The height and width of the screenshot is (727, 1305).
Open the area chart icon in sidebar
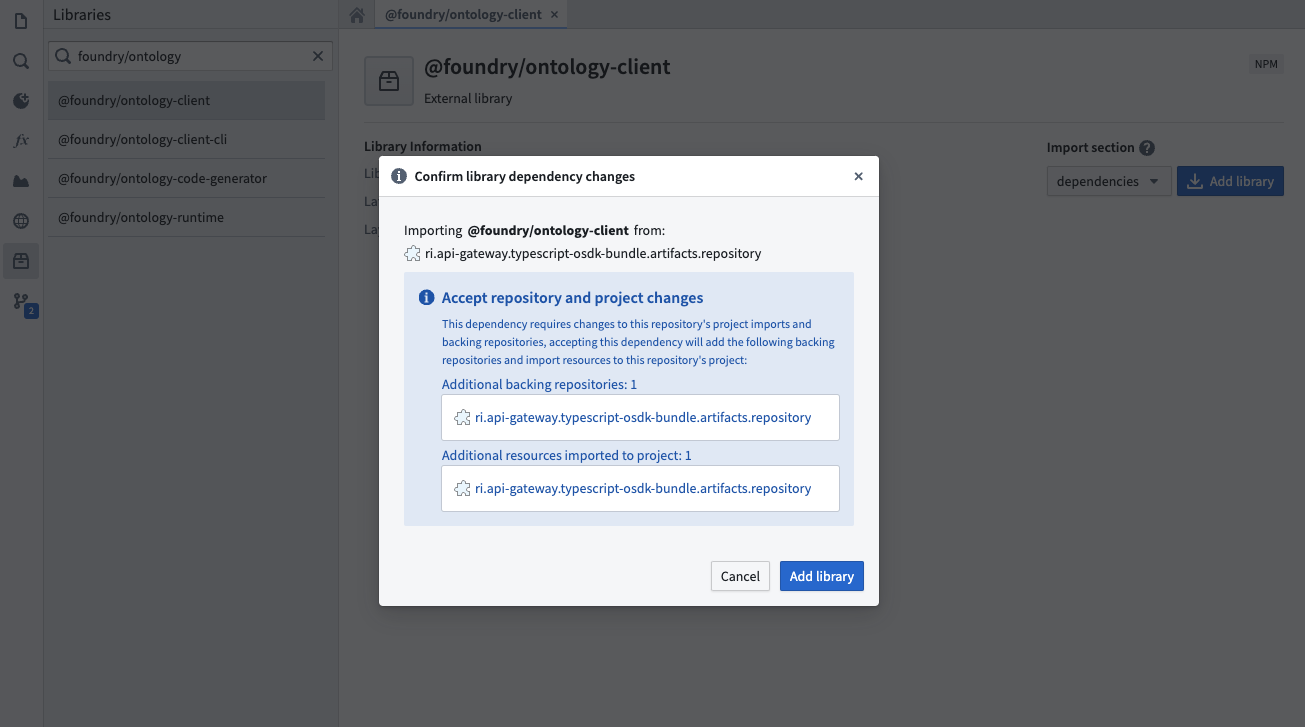21,181
